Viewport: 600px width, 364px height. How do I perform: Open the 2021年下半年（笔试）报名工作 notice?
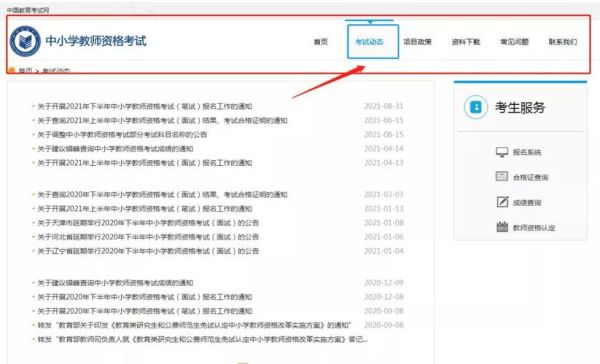pyautogui.click(x=145, y=106)
